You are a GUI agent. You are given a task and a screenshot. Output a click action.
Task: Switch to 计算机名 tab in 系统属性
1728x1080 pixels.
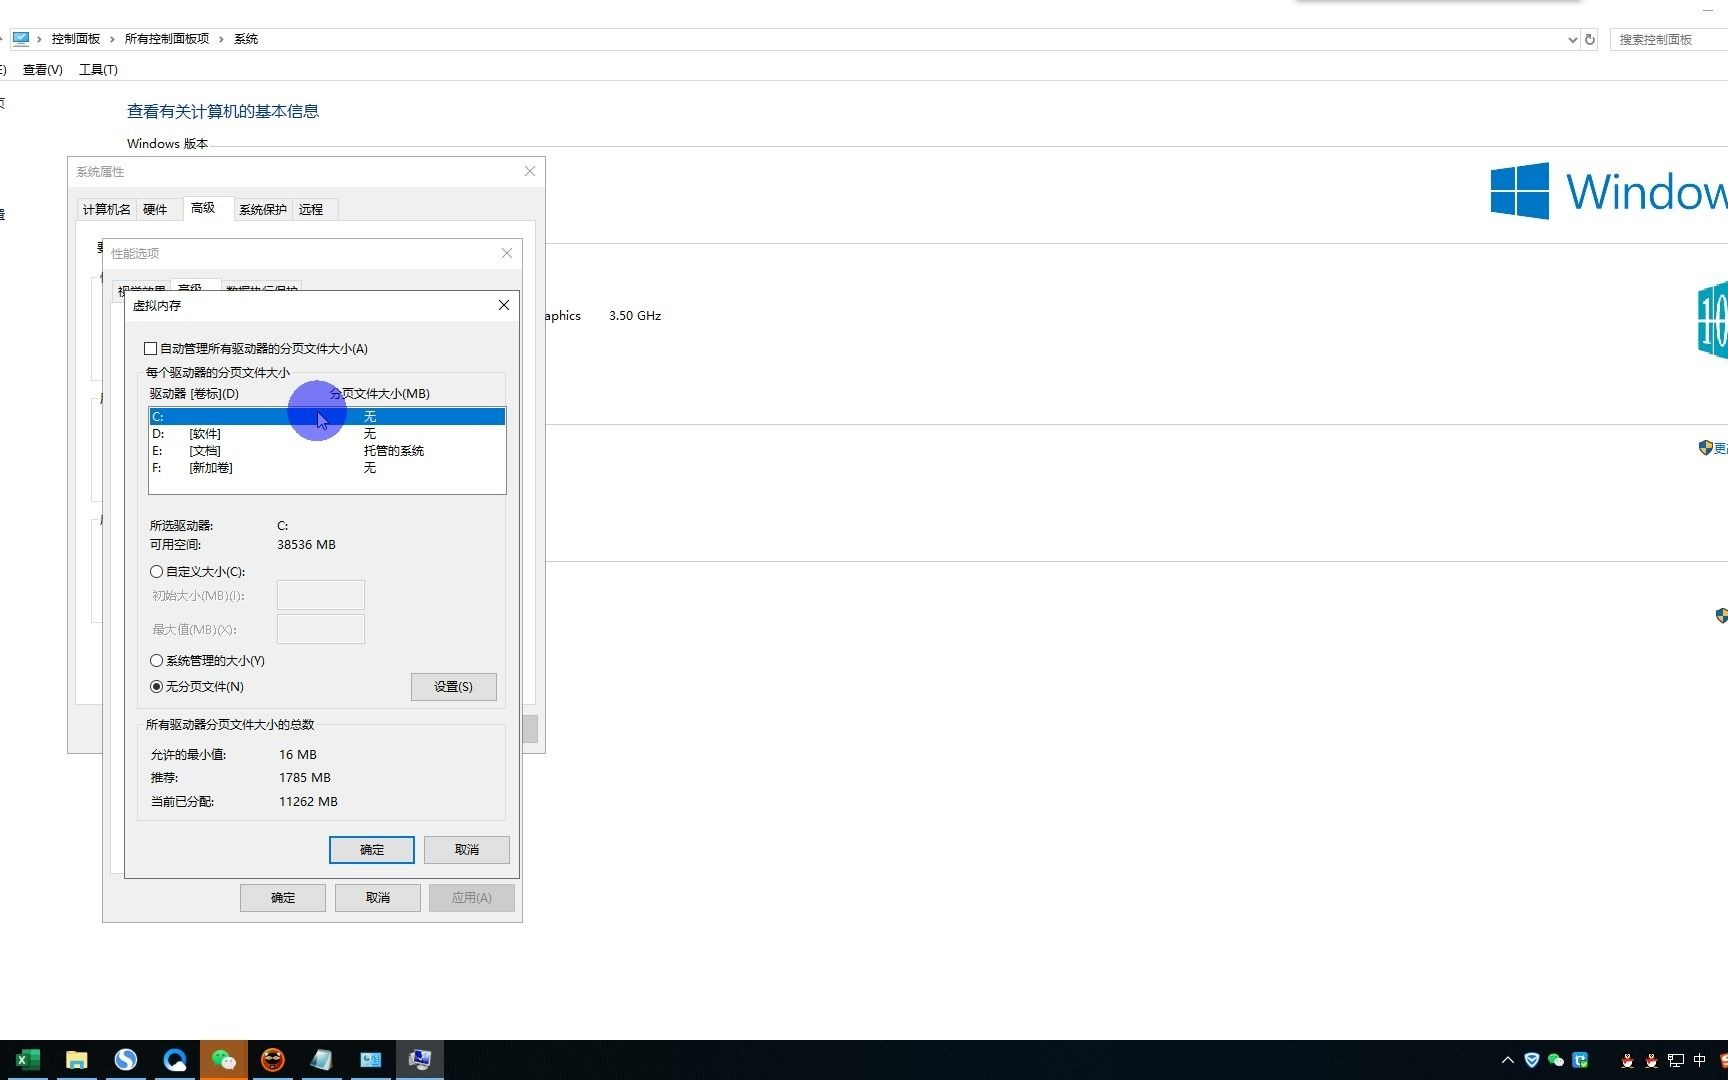point(106,210)
